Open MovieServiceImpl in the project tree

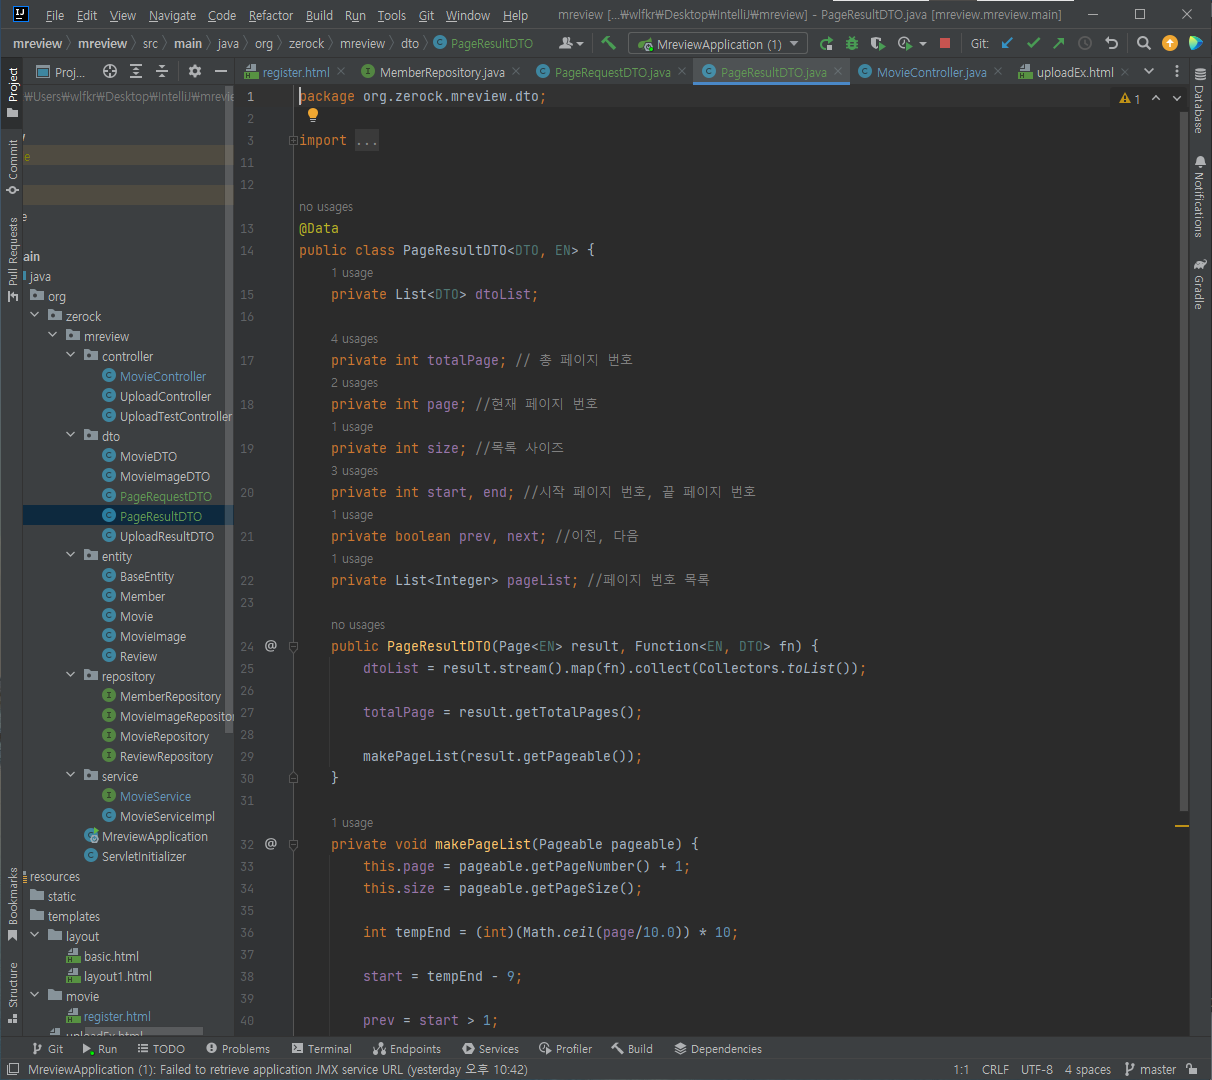point(167,816)
